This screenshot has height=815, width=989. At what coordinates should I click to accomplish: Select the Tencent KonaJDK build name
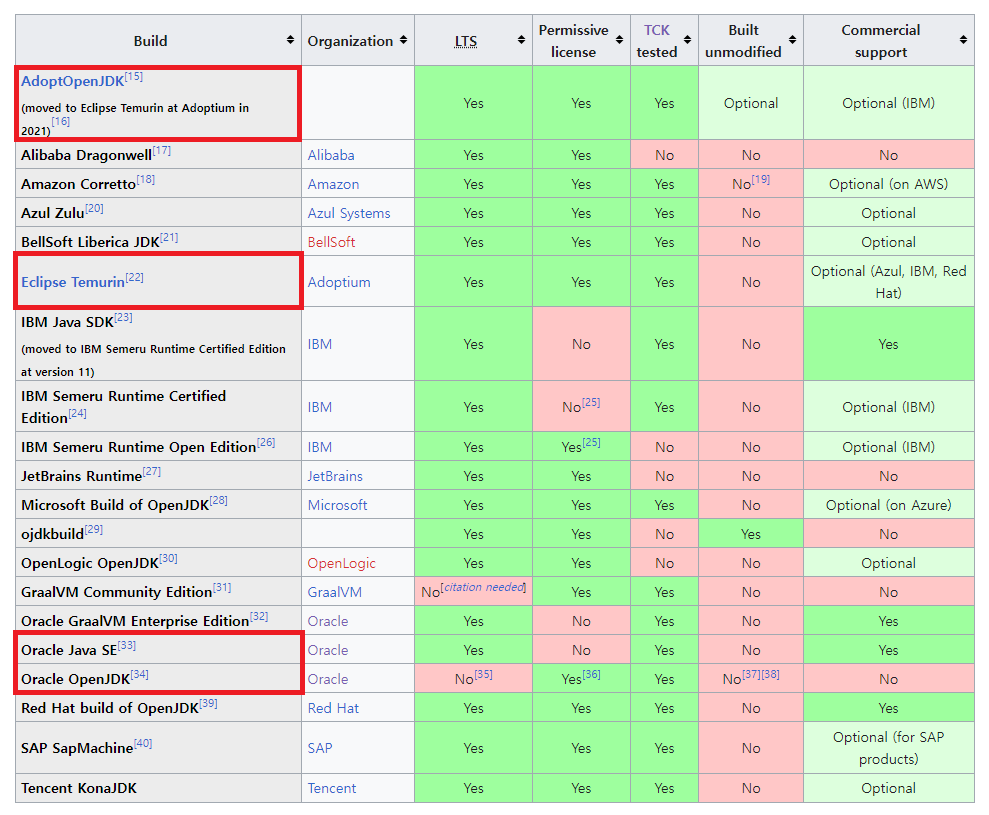click(x=79, y=789)
